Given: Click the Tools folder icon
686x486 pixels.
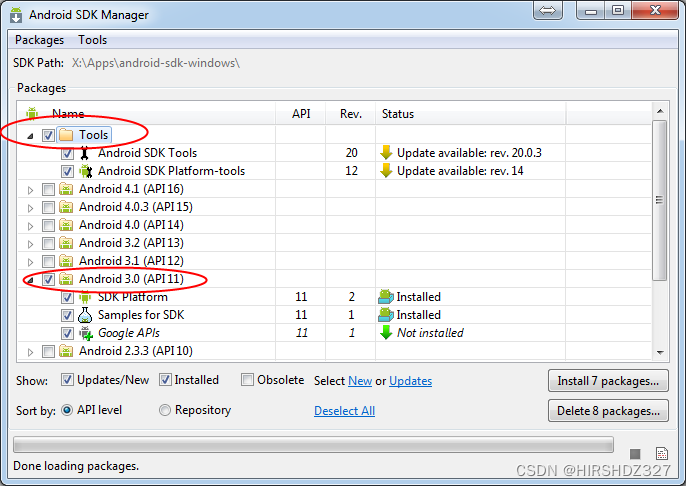Looking at the screenshot, I should pos(66,135).
